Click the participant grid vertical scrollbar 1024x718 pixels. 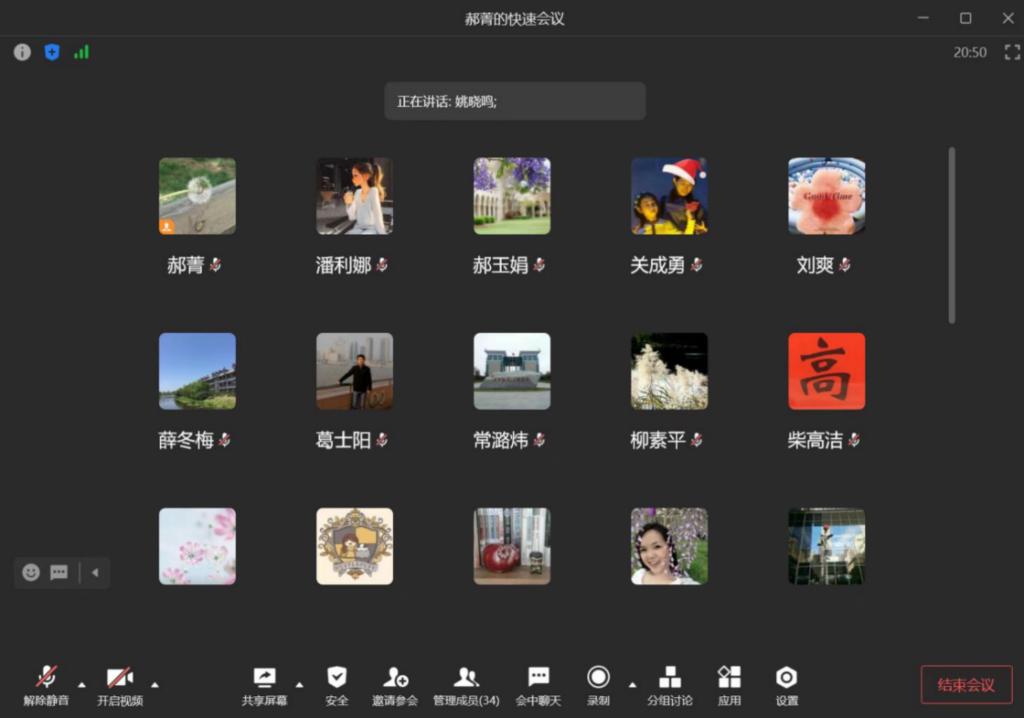click(951, 235)
